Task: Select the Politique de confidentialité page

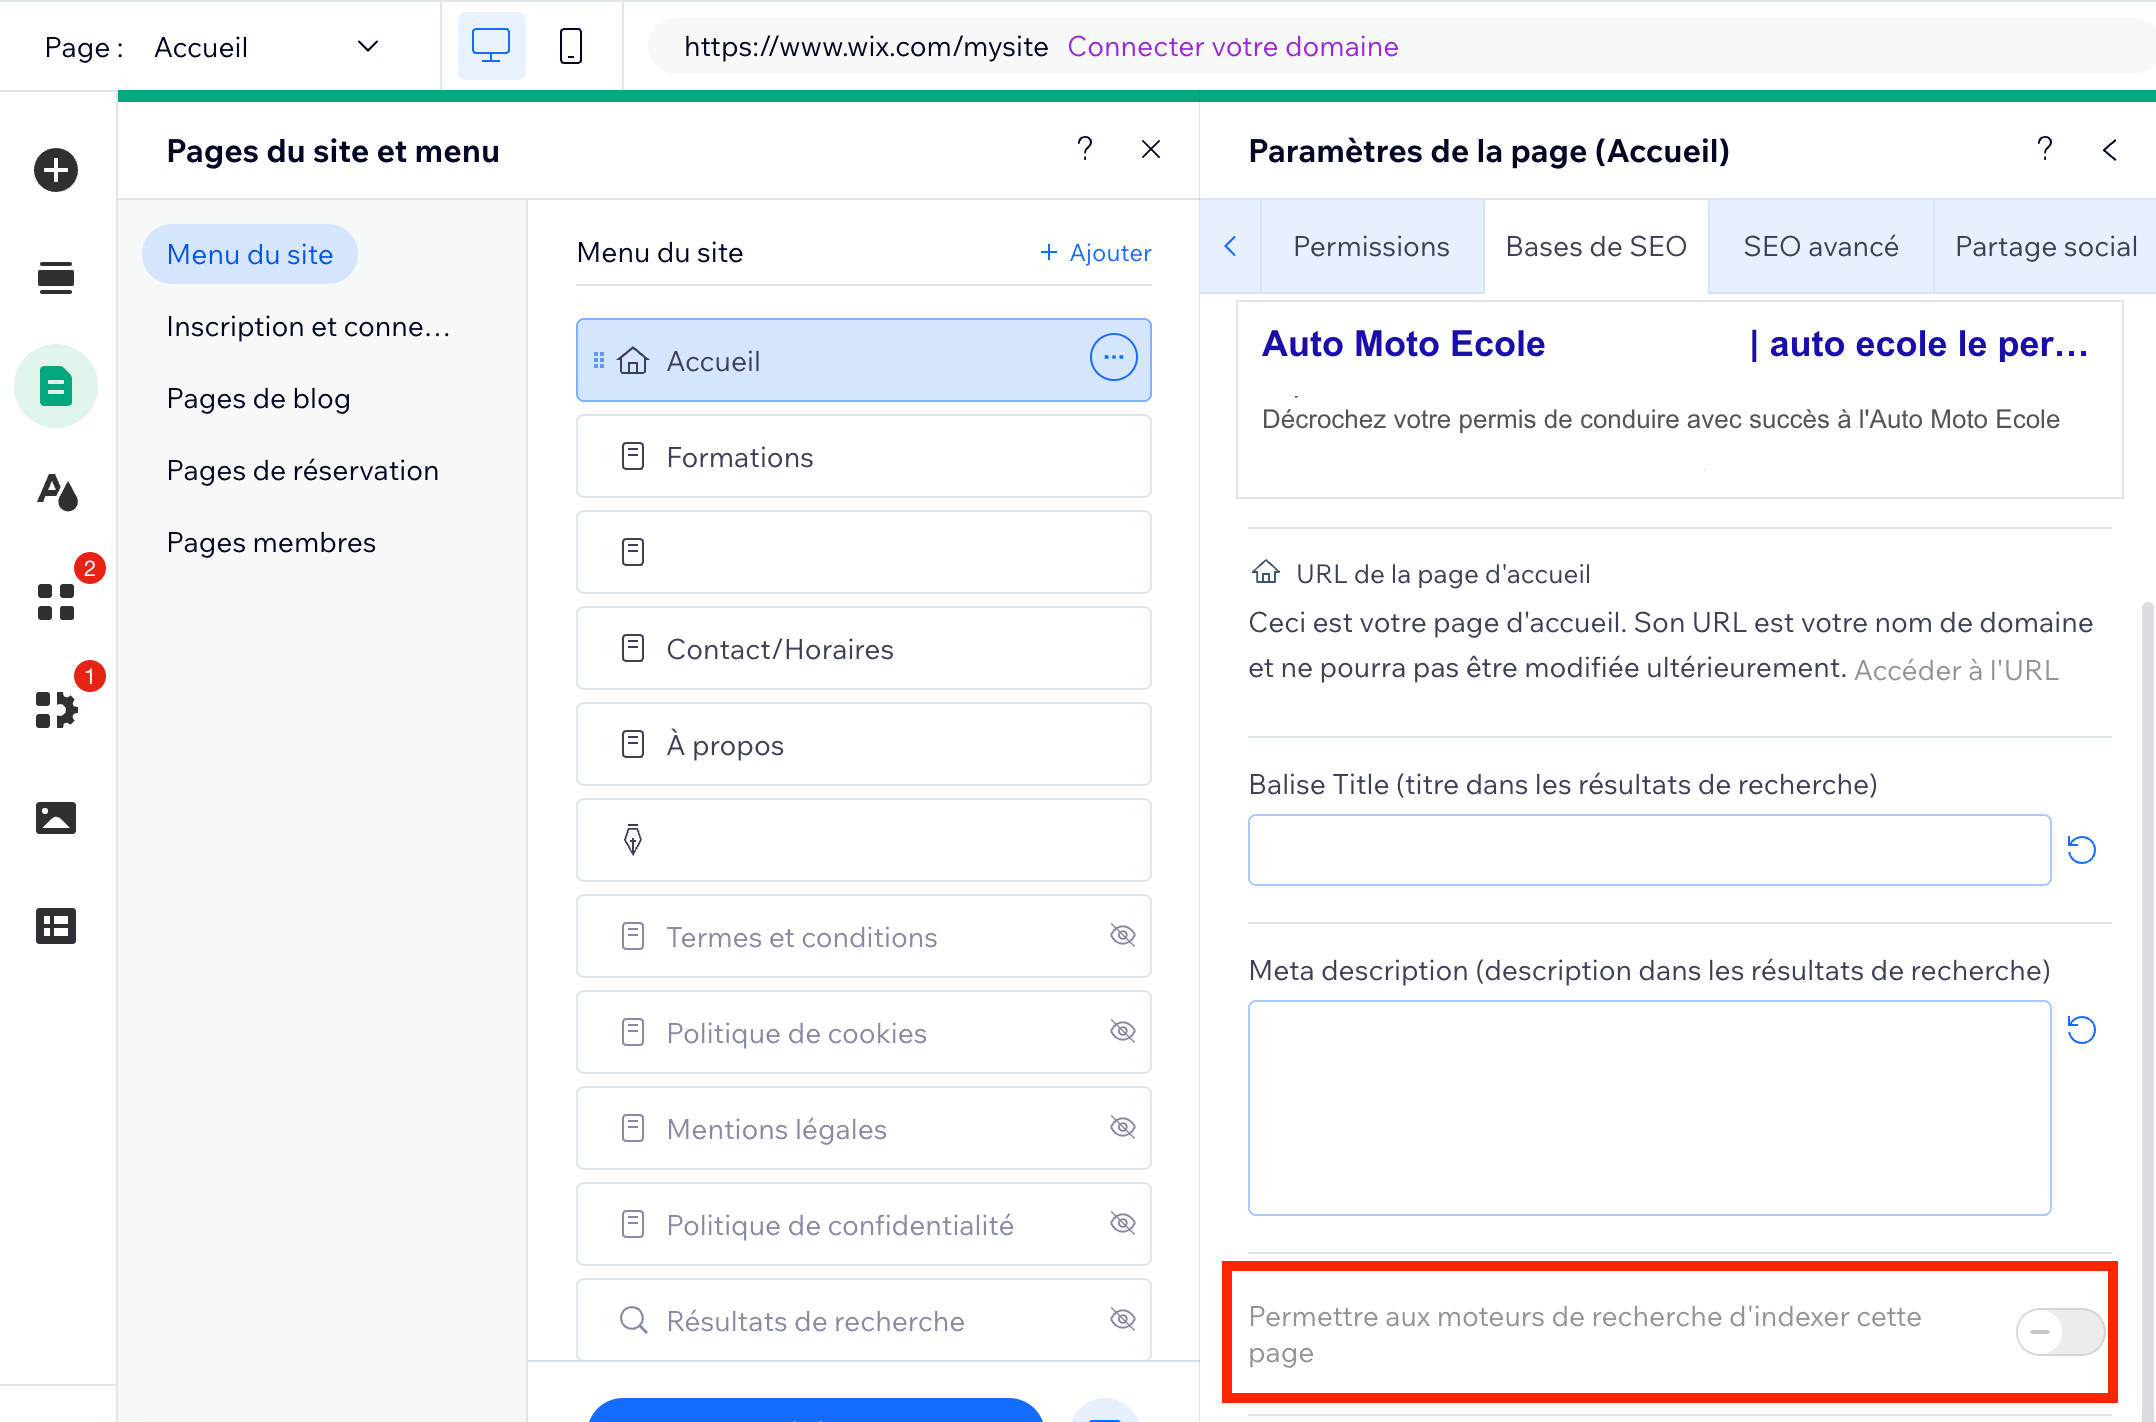Action: (x=864, y=1224)
